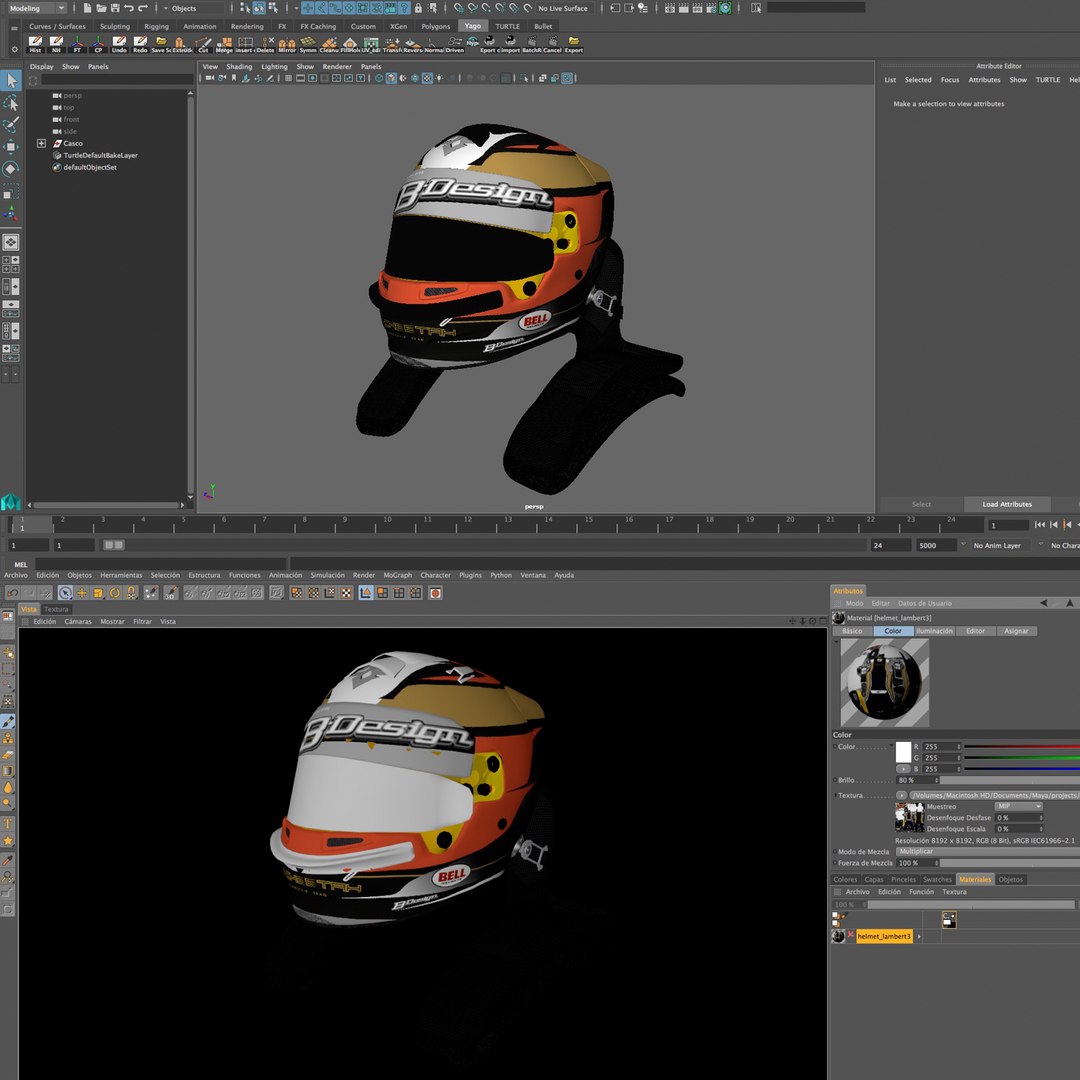Click the Maya Select tool arrow
Viewport: 1080px width, 1080px height.
[x=11, y=80]
